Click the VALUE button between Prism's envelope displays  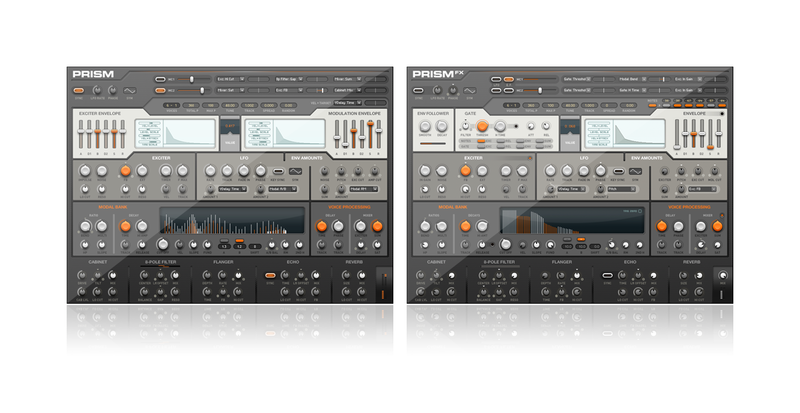(x=230, y=143)
